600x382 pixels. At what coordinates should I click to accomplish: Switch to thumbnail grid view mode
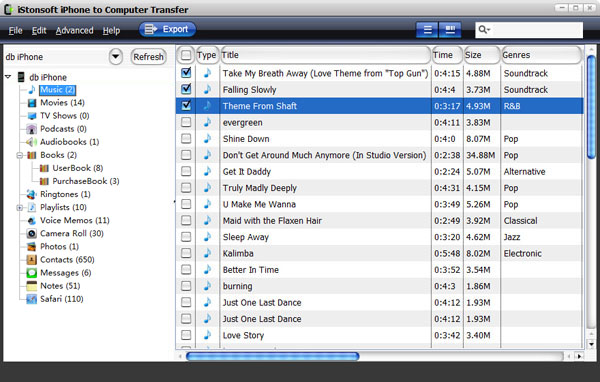tap(450, 30)
